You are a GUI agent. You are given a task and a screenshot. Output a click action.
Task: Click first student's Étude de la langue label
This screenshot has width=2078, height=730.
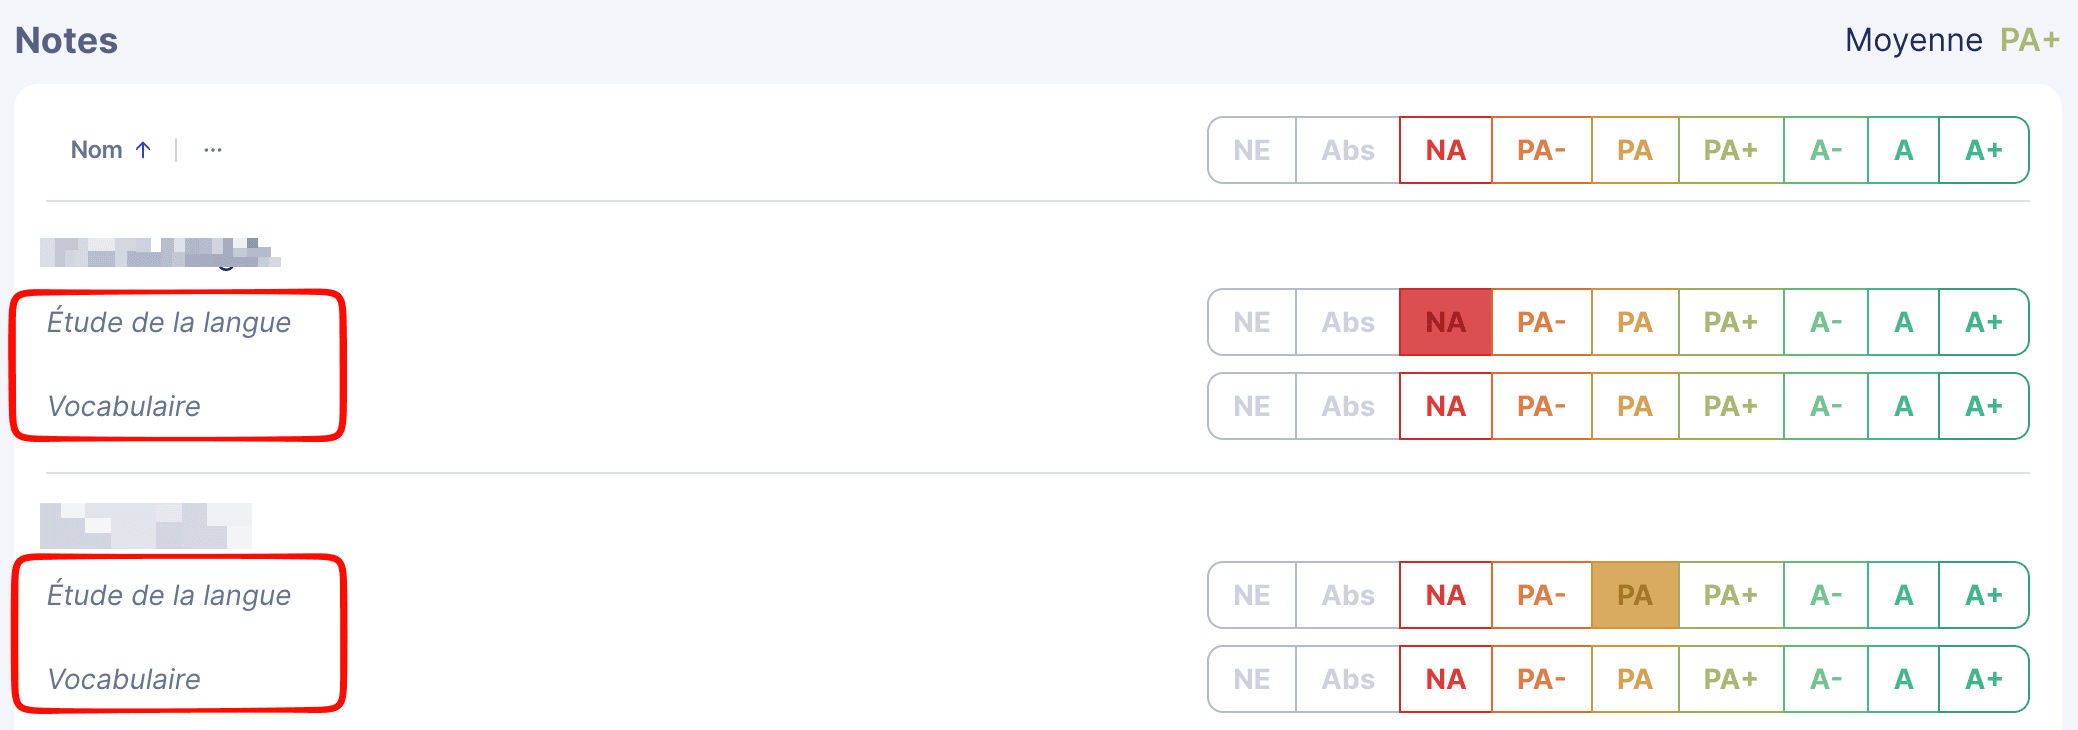pos(169,322)
